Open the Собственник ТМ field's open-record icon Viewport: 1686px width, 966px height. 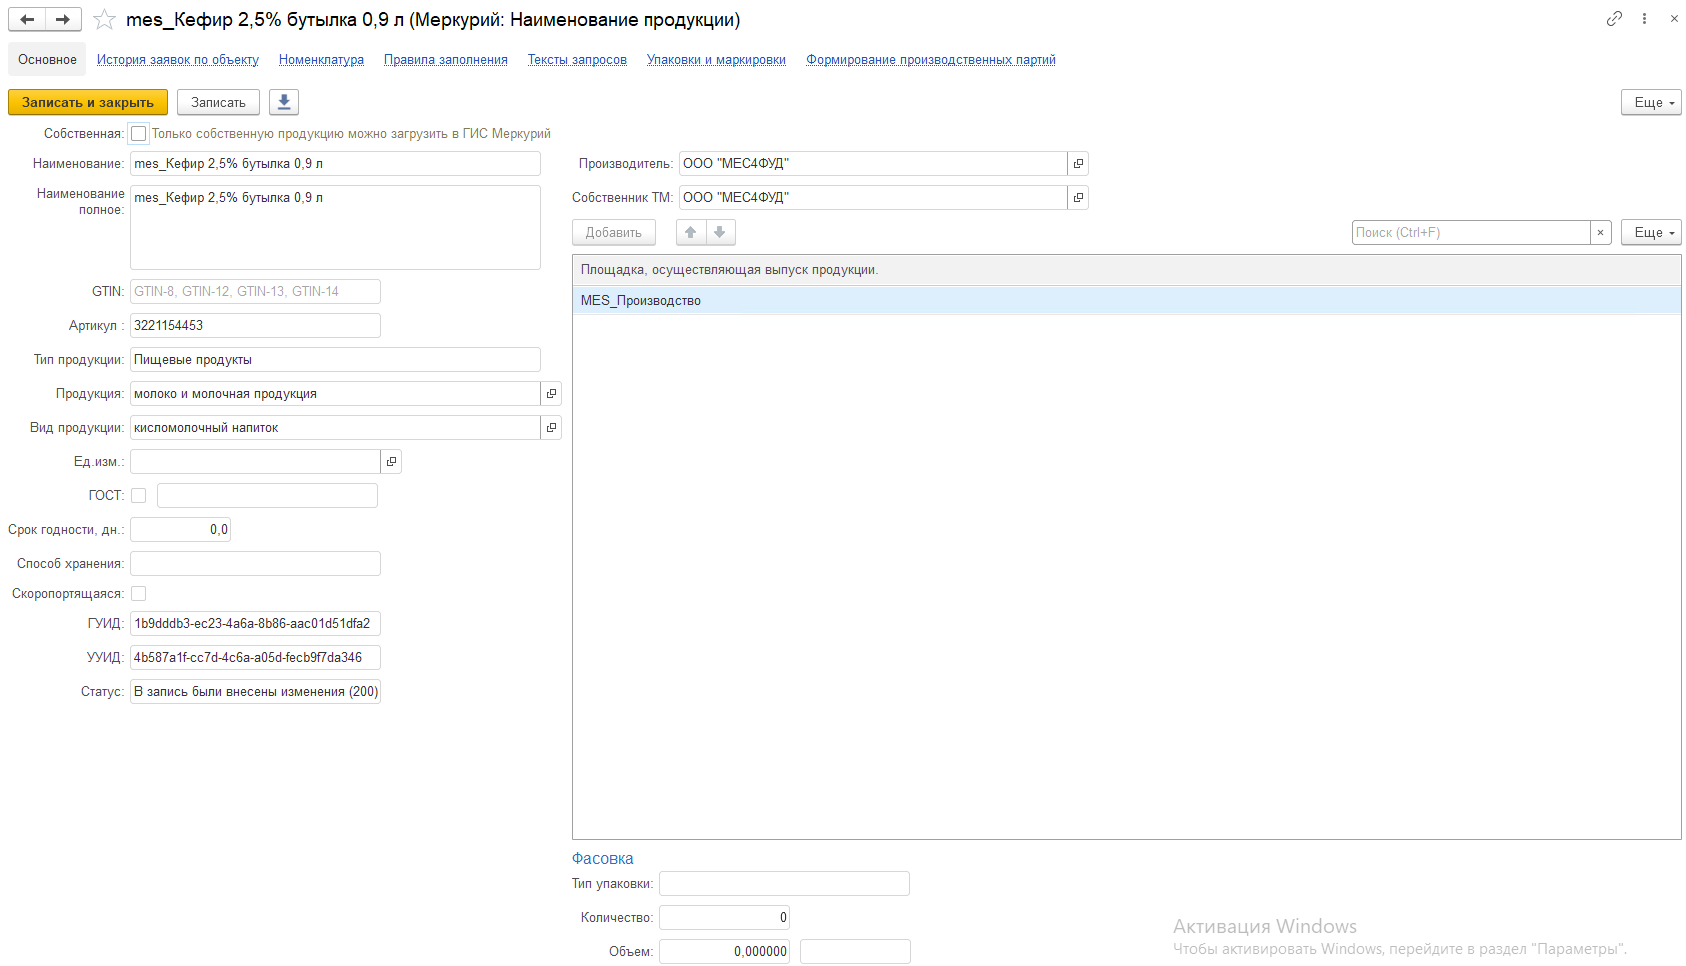point(1078,198)
